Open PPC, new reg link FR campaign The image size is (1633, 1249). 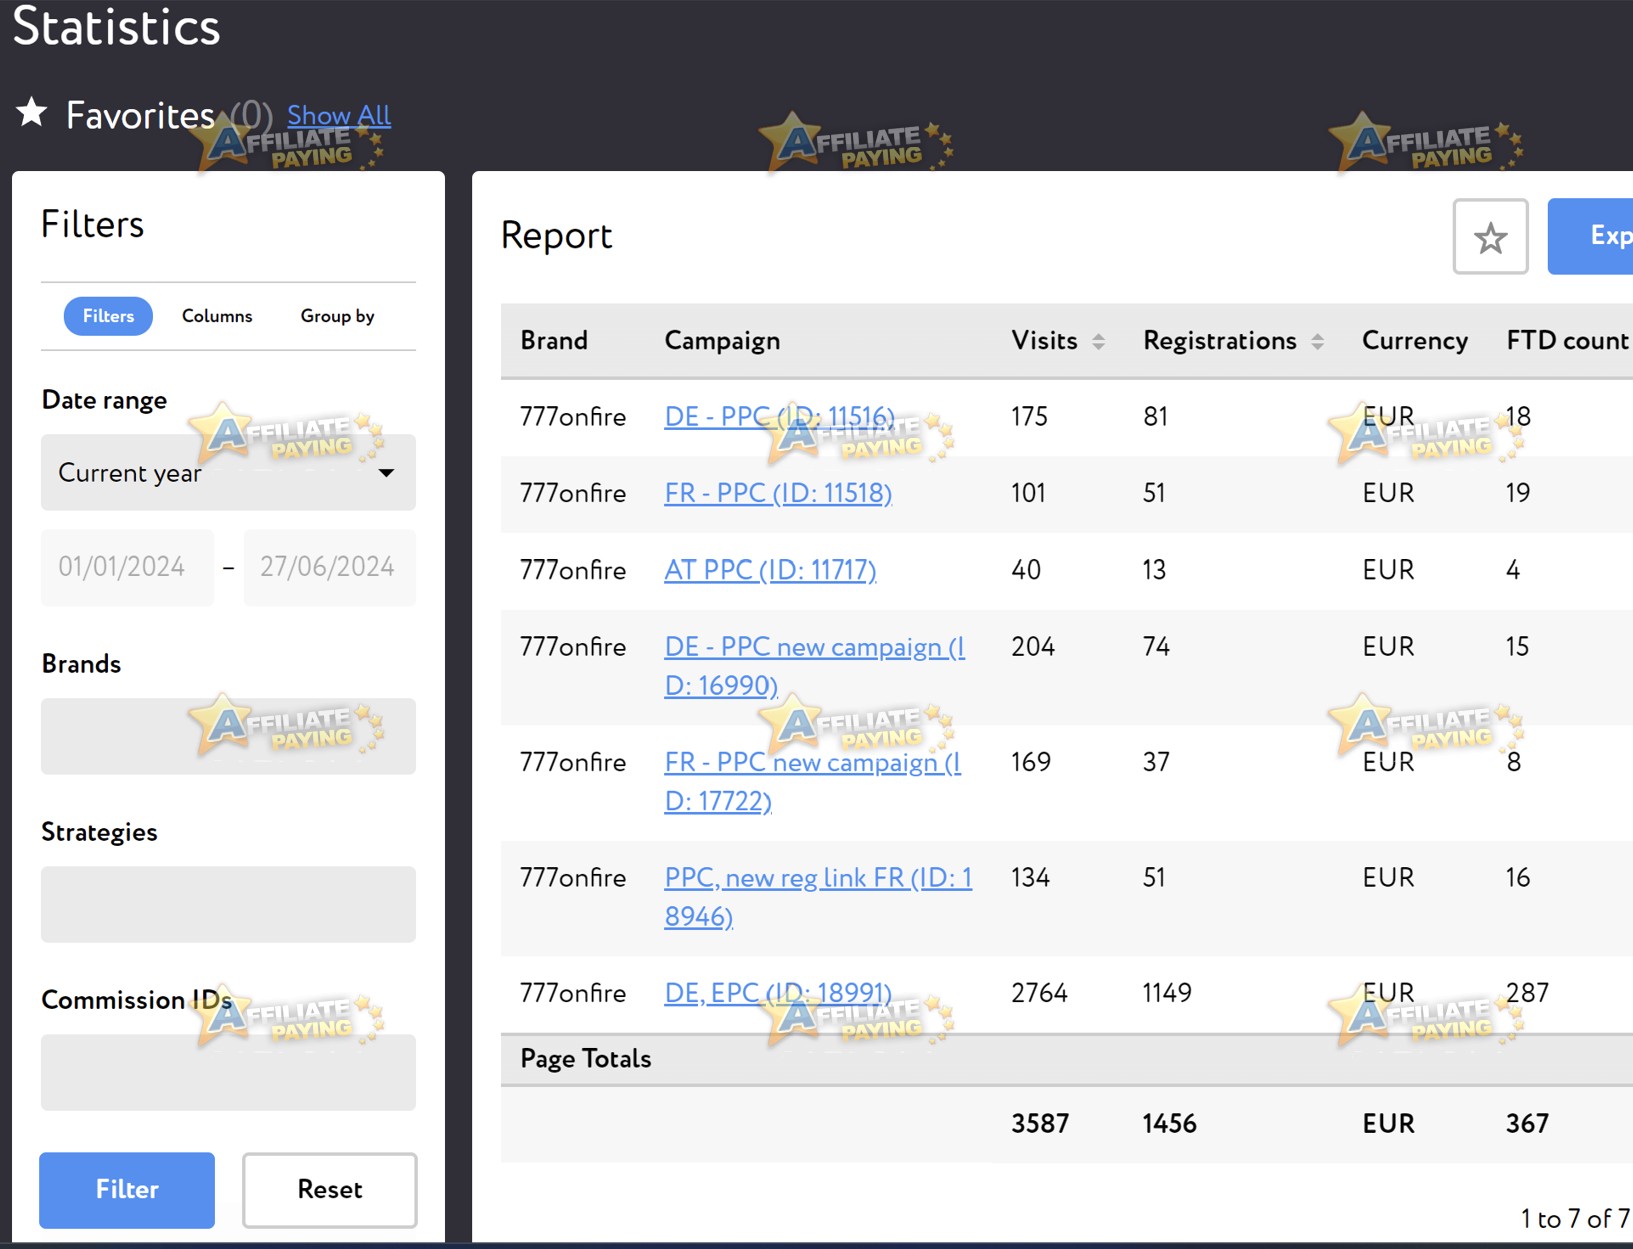(818, 897)
